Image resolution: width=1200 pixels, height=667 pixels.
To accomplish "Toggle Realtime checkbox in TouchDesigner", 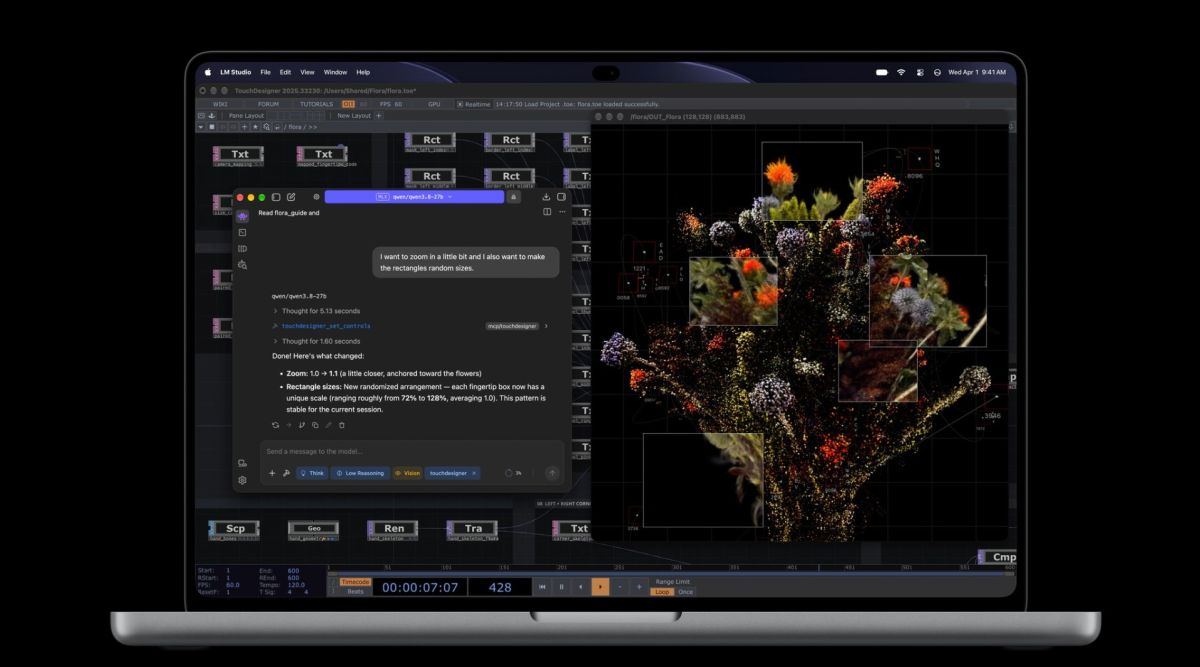I will tap(460, 104).
